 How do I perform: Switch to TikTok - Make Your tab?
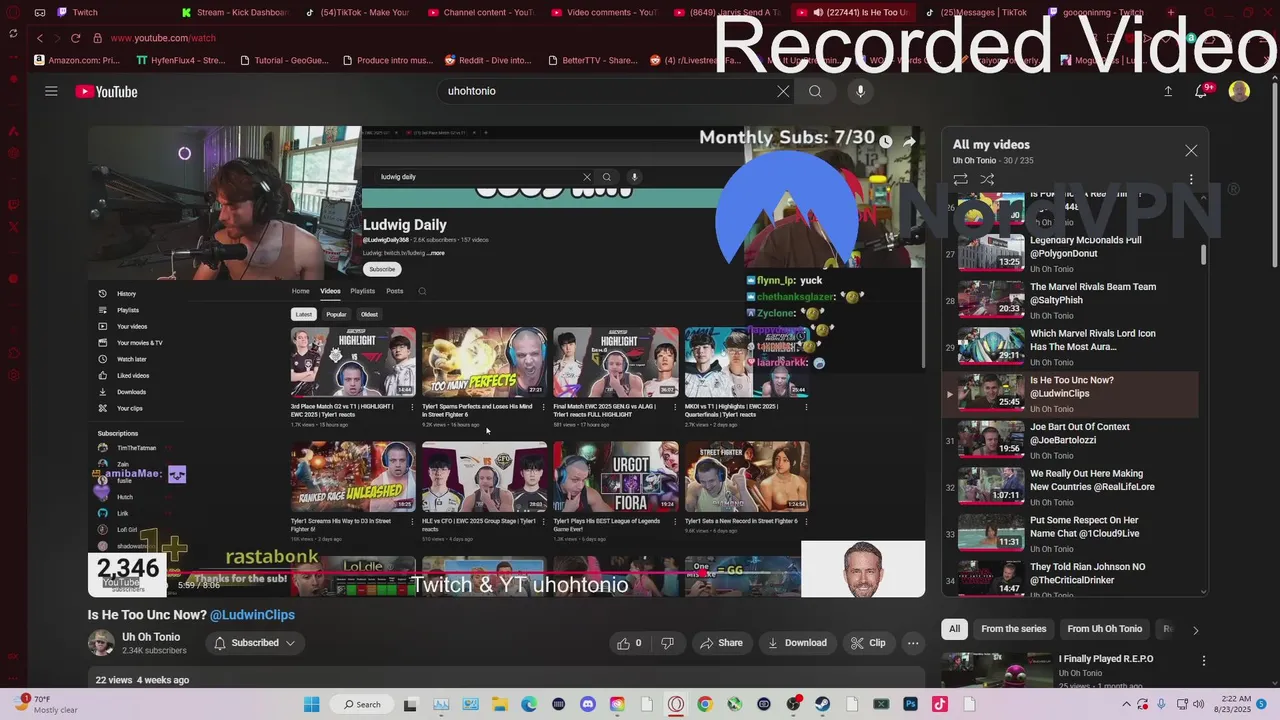(x=358, y=12)
